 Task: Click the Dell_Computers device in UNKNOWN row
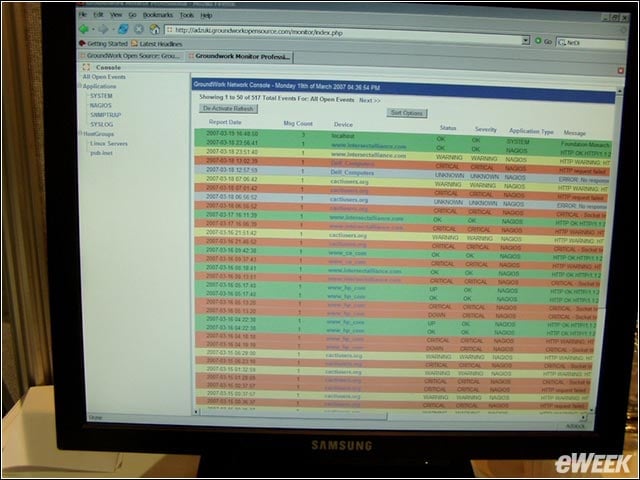pos(352,173)
